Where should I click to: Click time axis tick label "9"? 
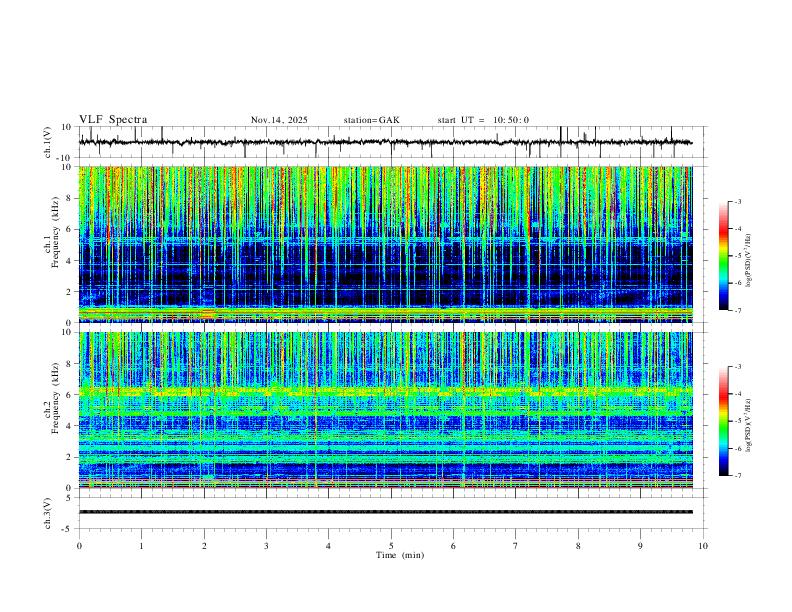(640, 546)
